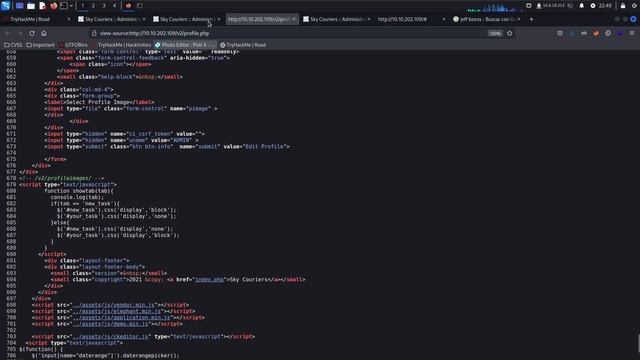Reload the current page

point(32,33)
